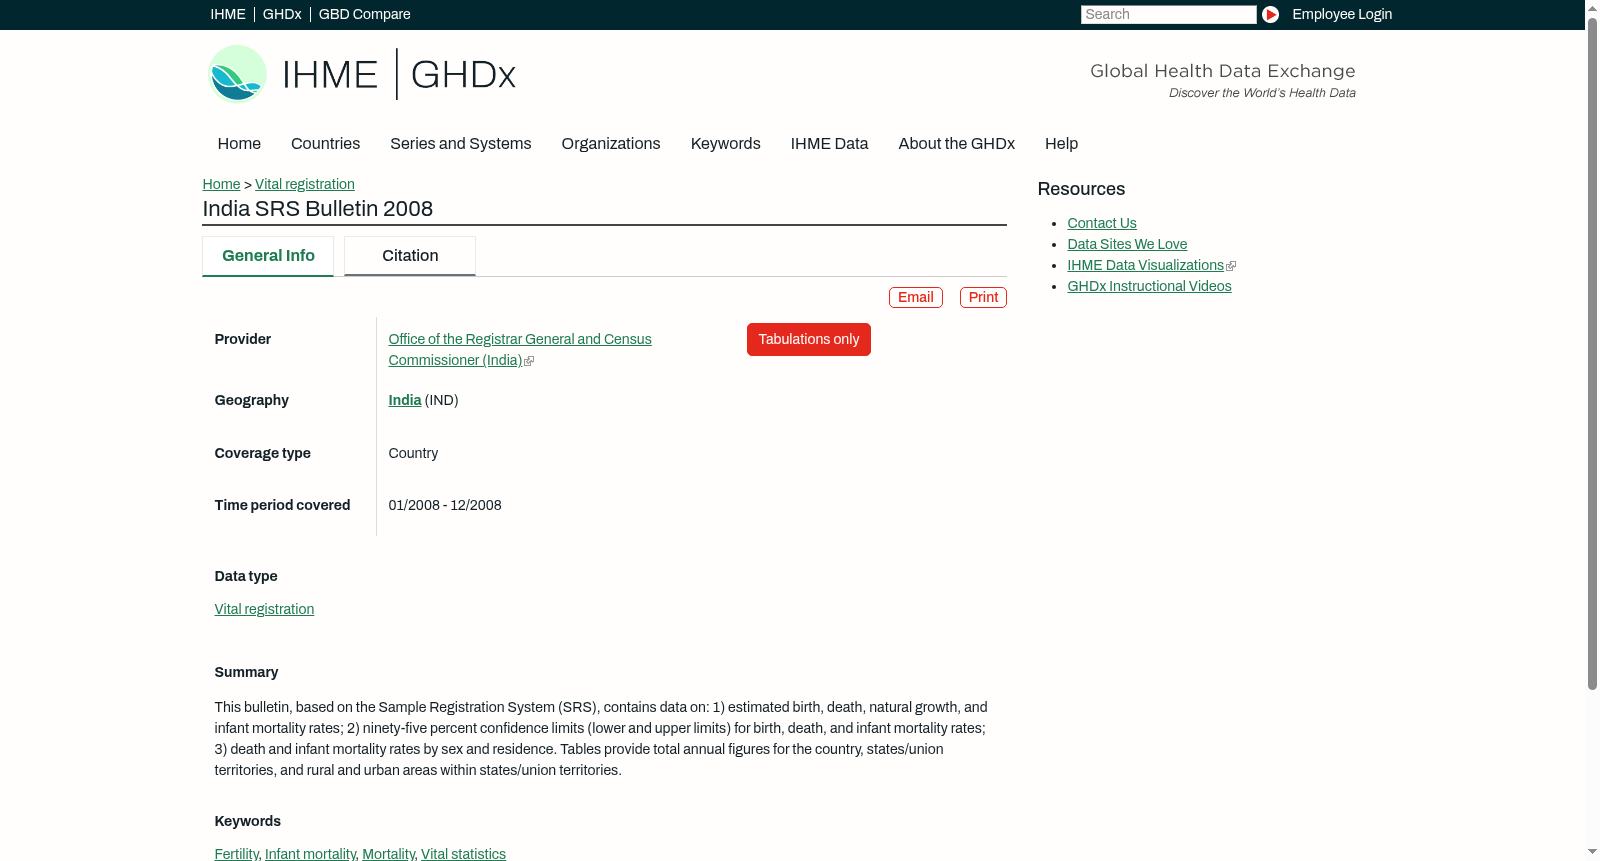Click the external link icon beside IHME Data Visualizations

[1231, 266]
